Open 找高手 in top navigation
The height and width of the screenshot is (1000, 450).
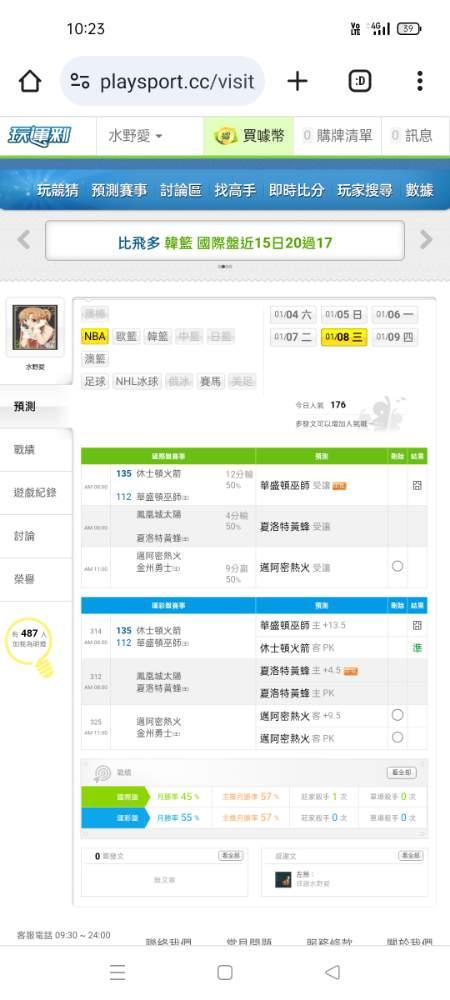[x=235, y=189]
